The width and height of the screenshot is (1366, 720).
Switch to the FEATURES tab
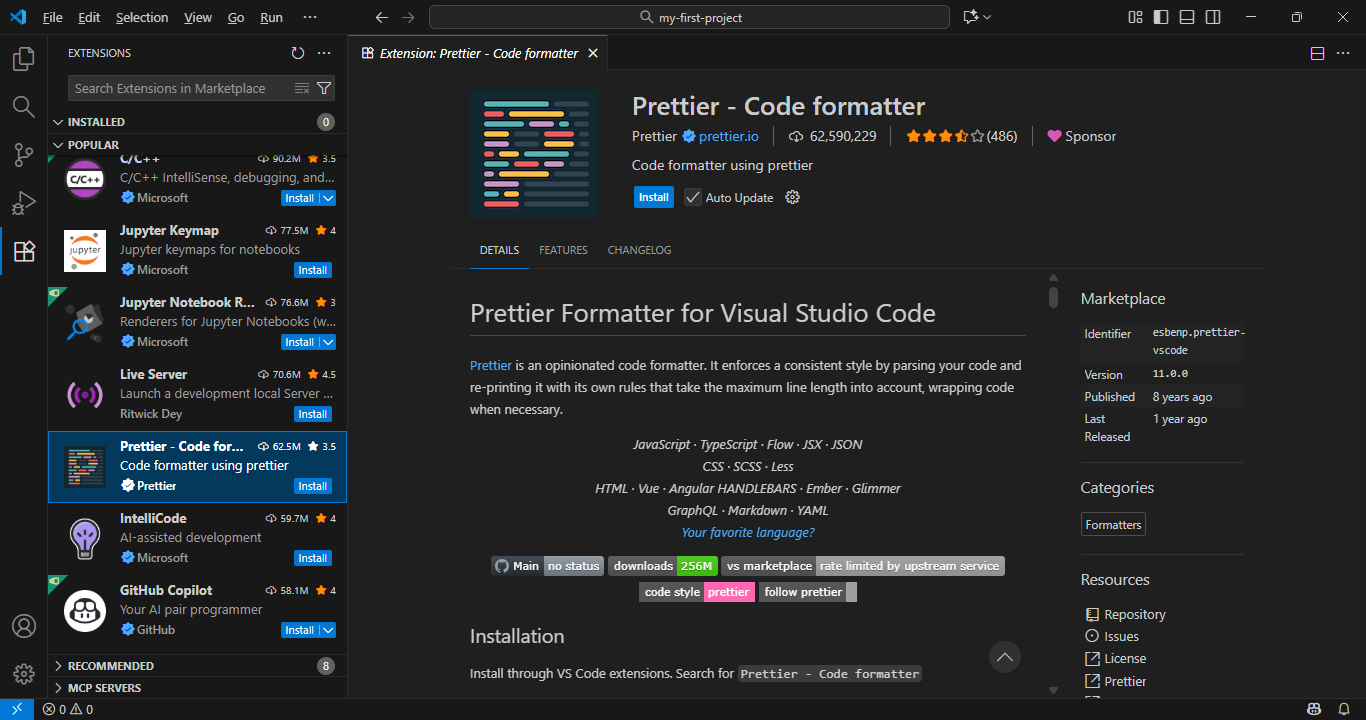coord(563,250)
